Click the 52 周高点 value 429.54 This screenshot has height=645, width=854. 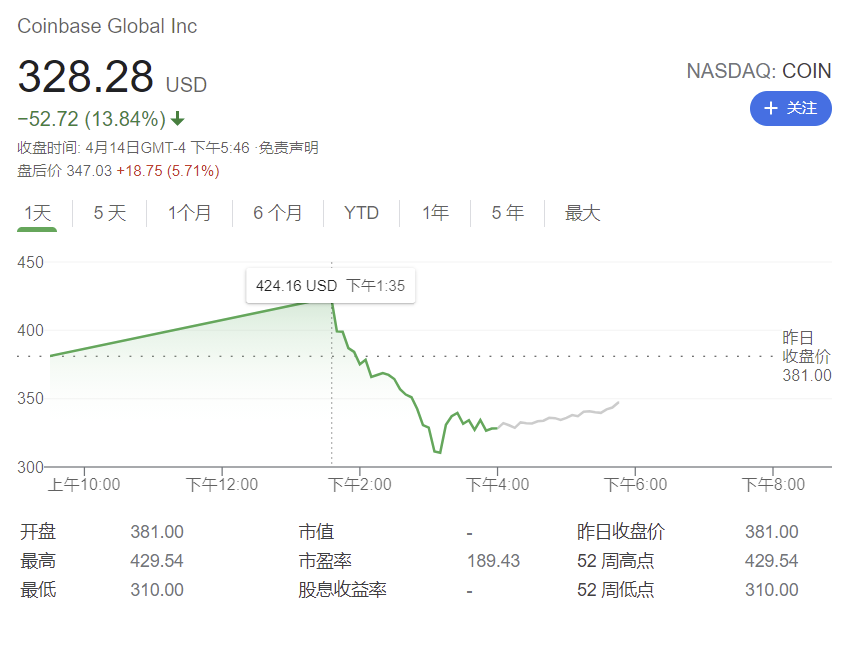(770, 561)
